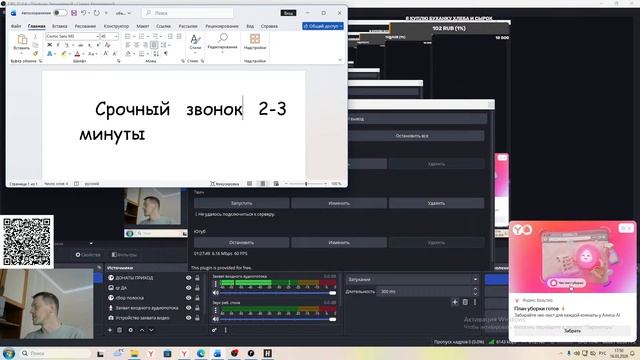Cut selection with scissors icon
Image resolution: width=640 pixels, height=360 pixels.
[35, 37]
